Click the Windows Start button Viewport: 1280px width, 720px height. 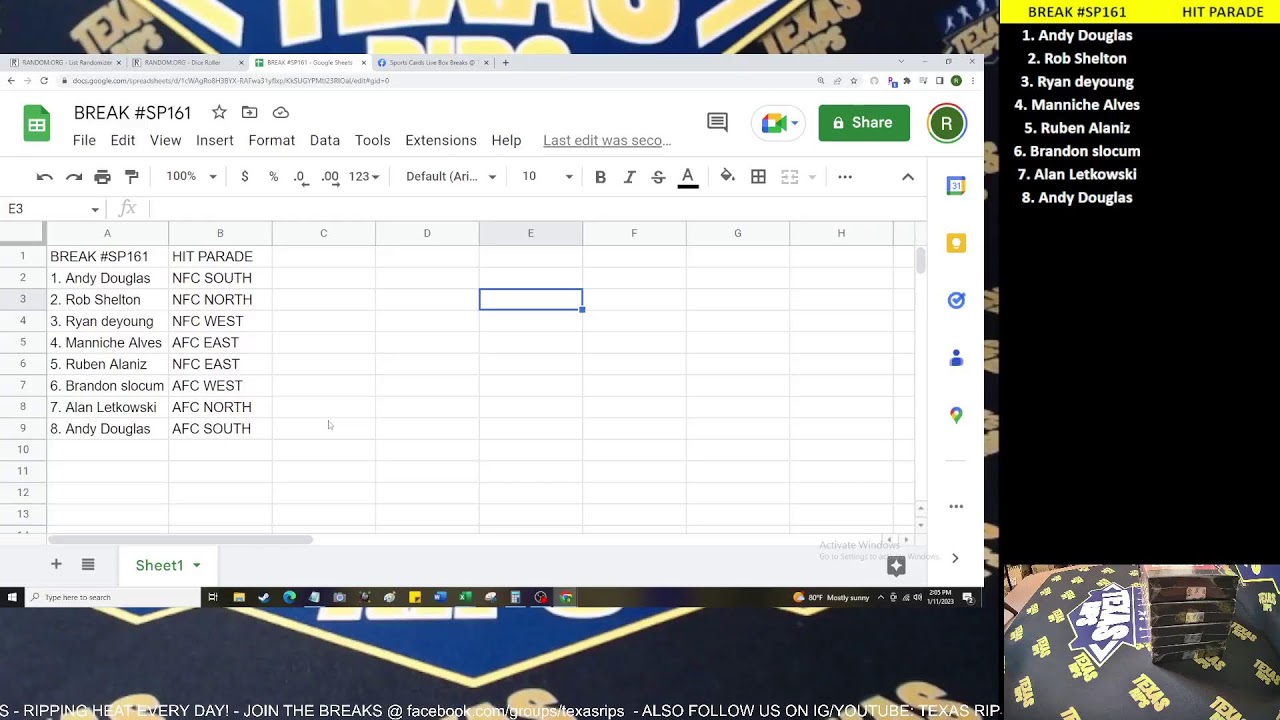12,597
